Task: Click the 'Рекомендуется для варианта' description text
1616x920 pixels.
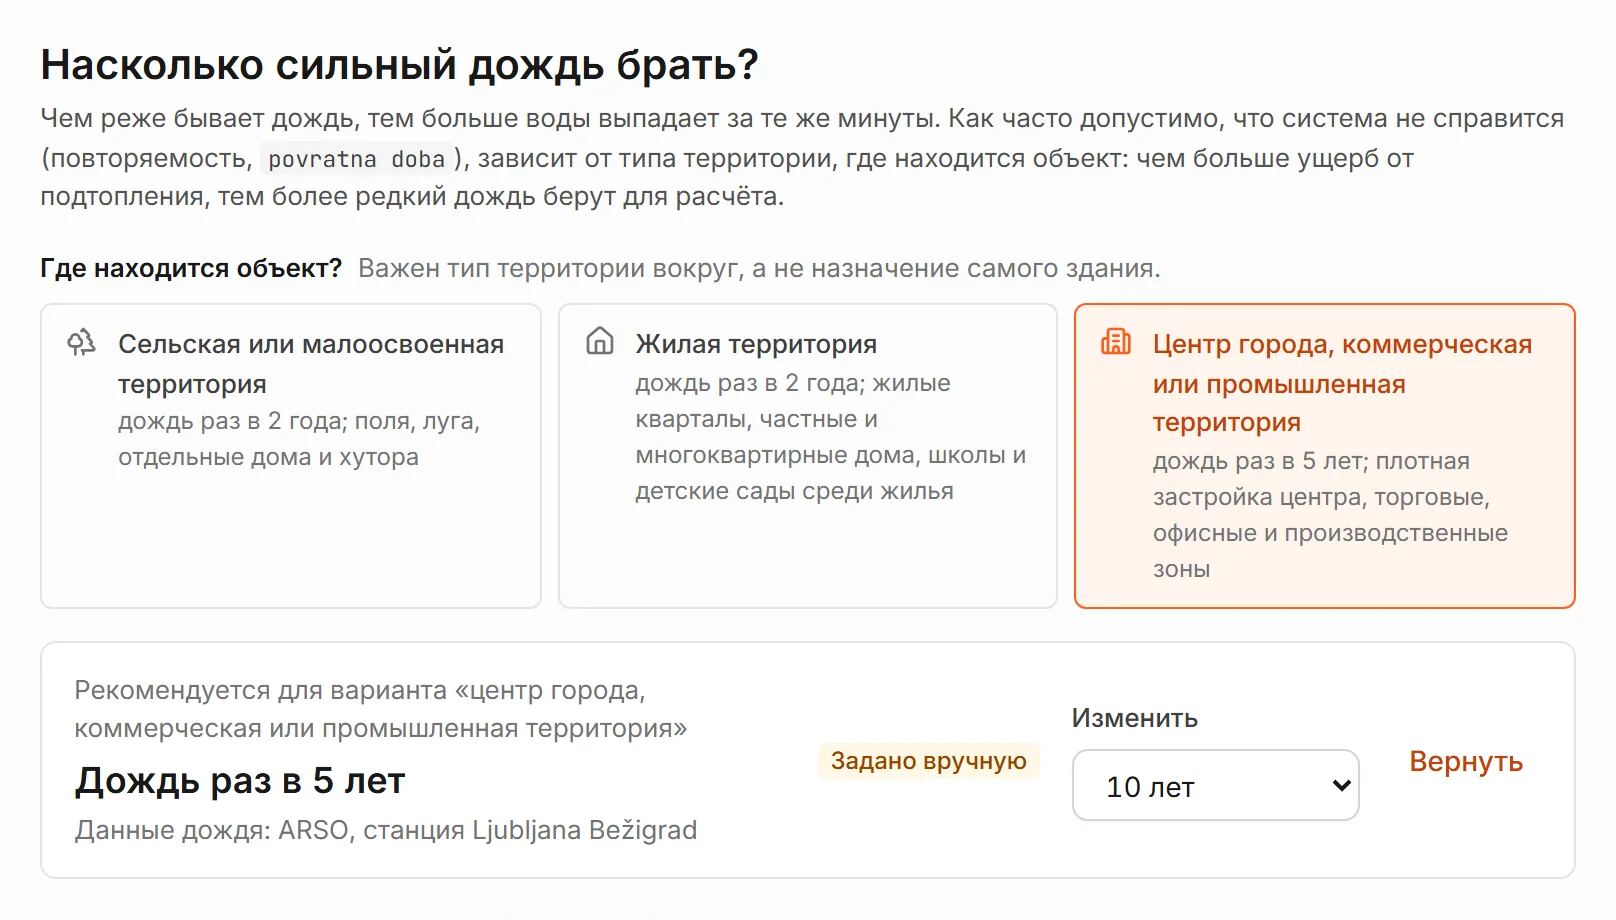Action: pyautogui.click(x=381, y=710)
